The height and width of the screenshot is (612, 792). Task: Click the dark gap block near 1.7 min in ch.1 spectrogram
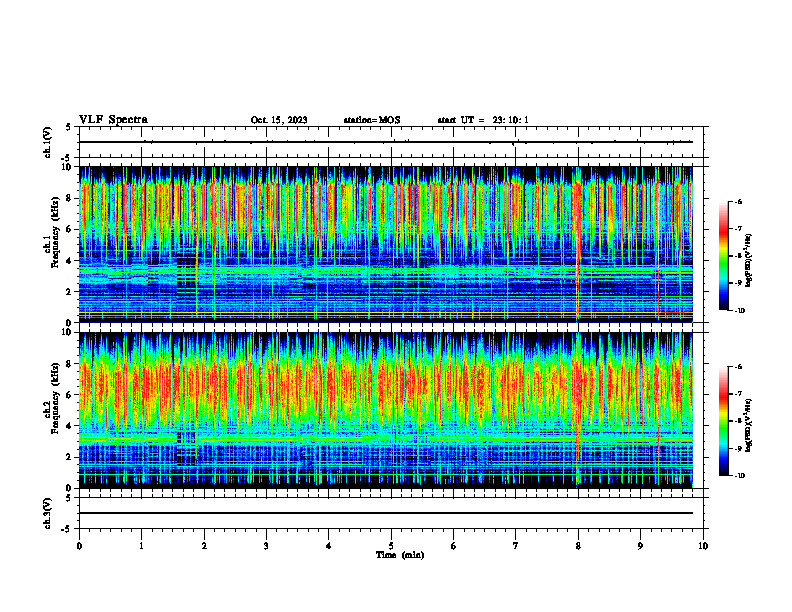point(186,278)
